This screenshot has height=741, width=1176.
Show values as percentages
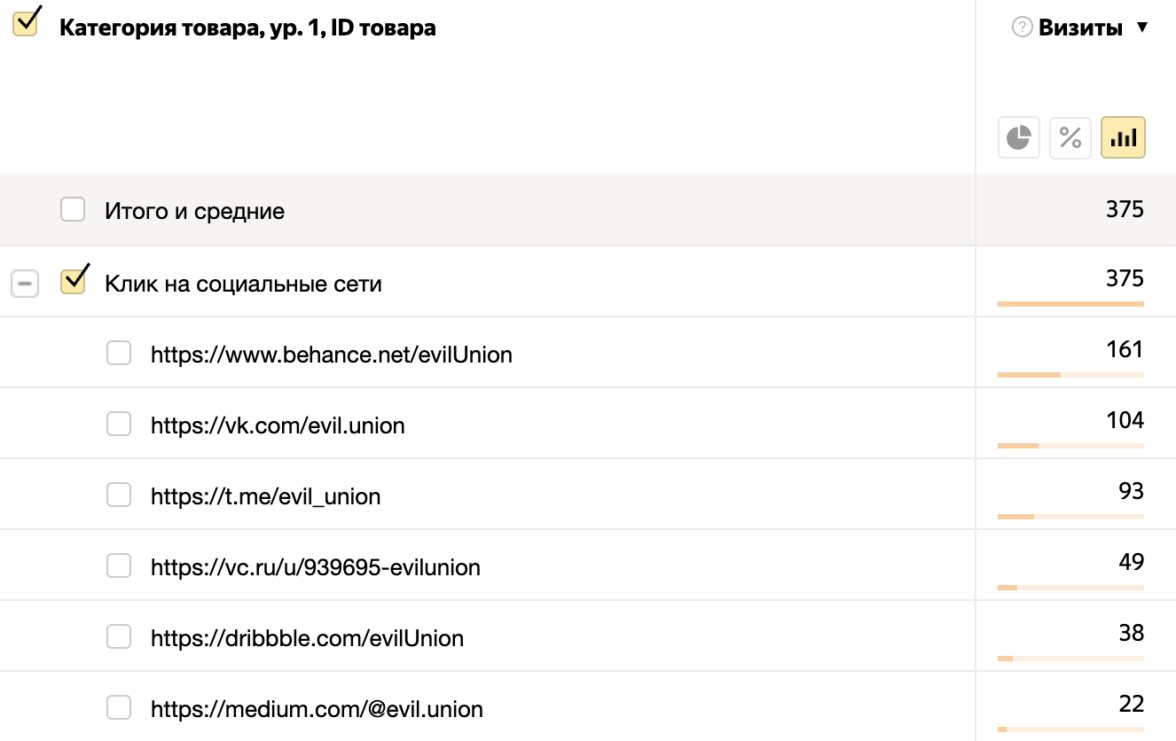1070,138
